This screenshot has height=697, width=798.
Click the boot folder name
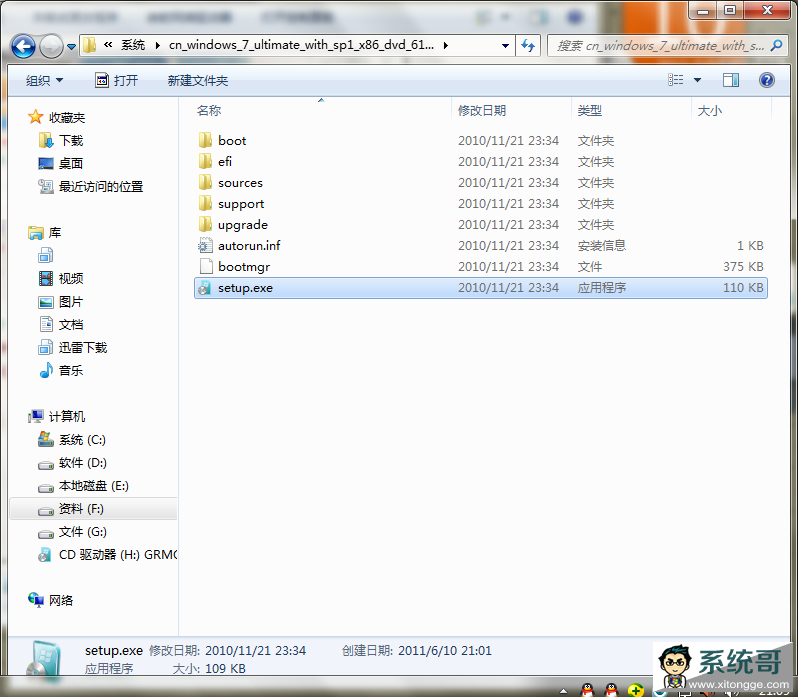[232, 140]
